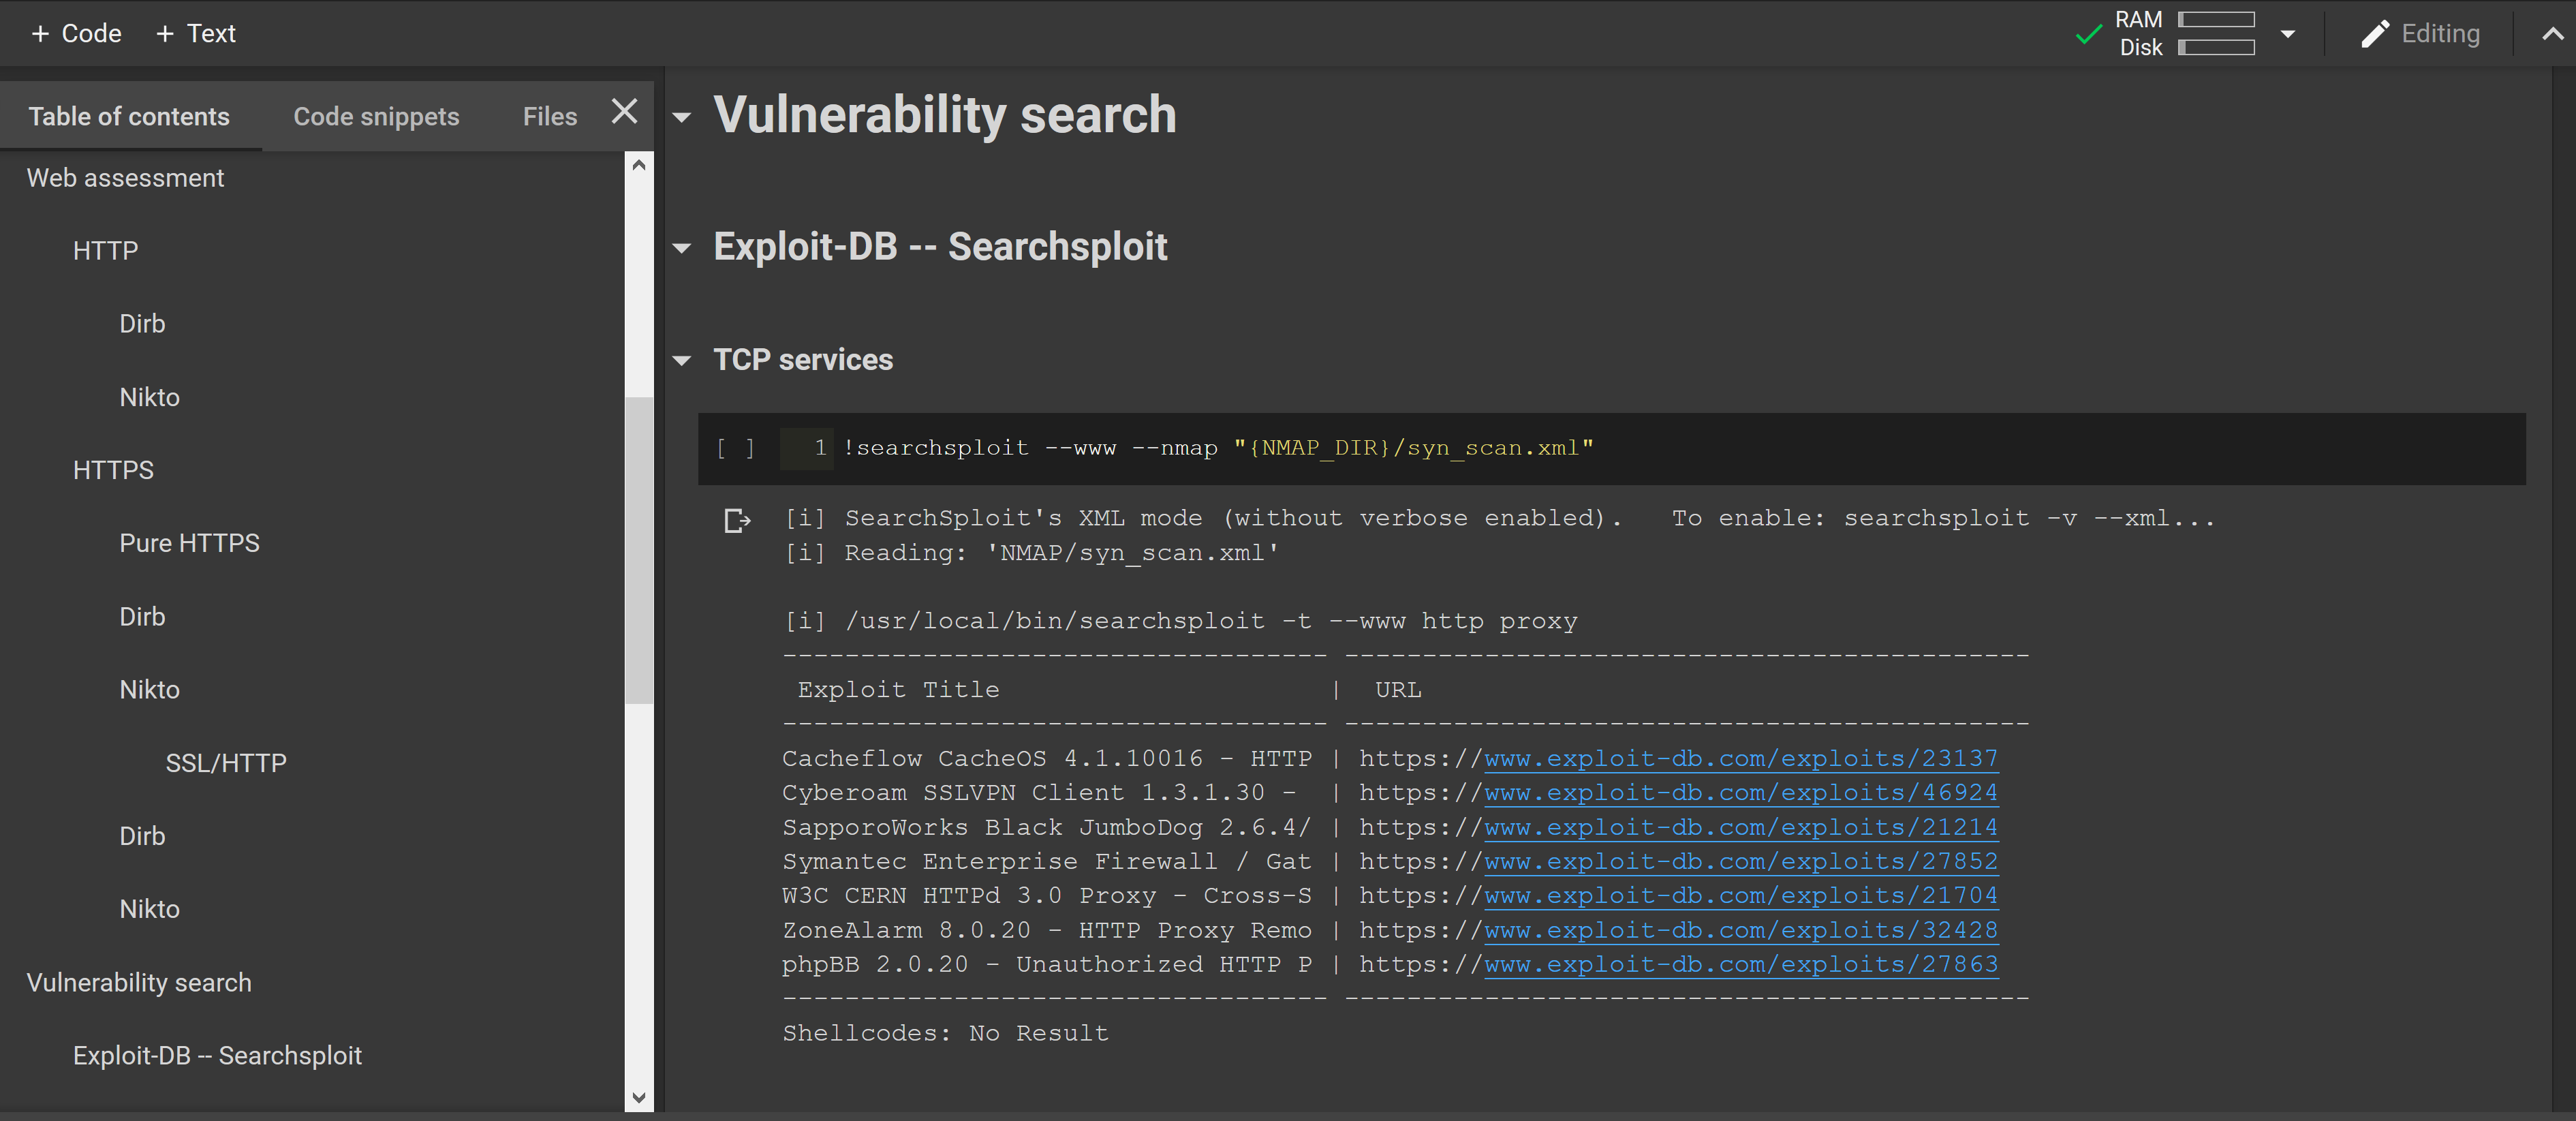Click the cell output toggle icon
The height and width of the screenshot is (1121, 2576).
click(737, 521)
